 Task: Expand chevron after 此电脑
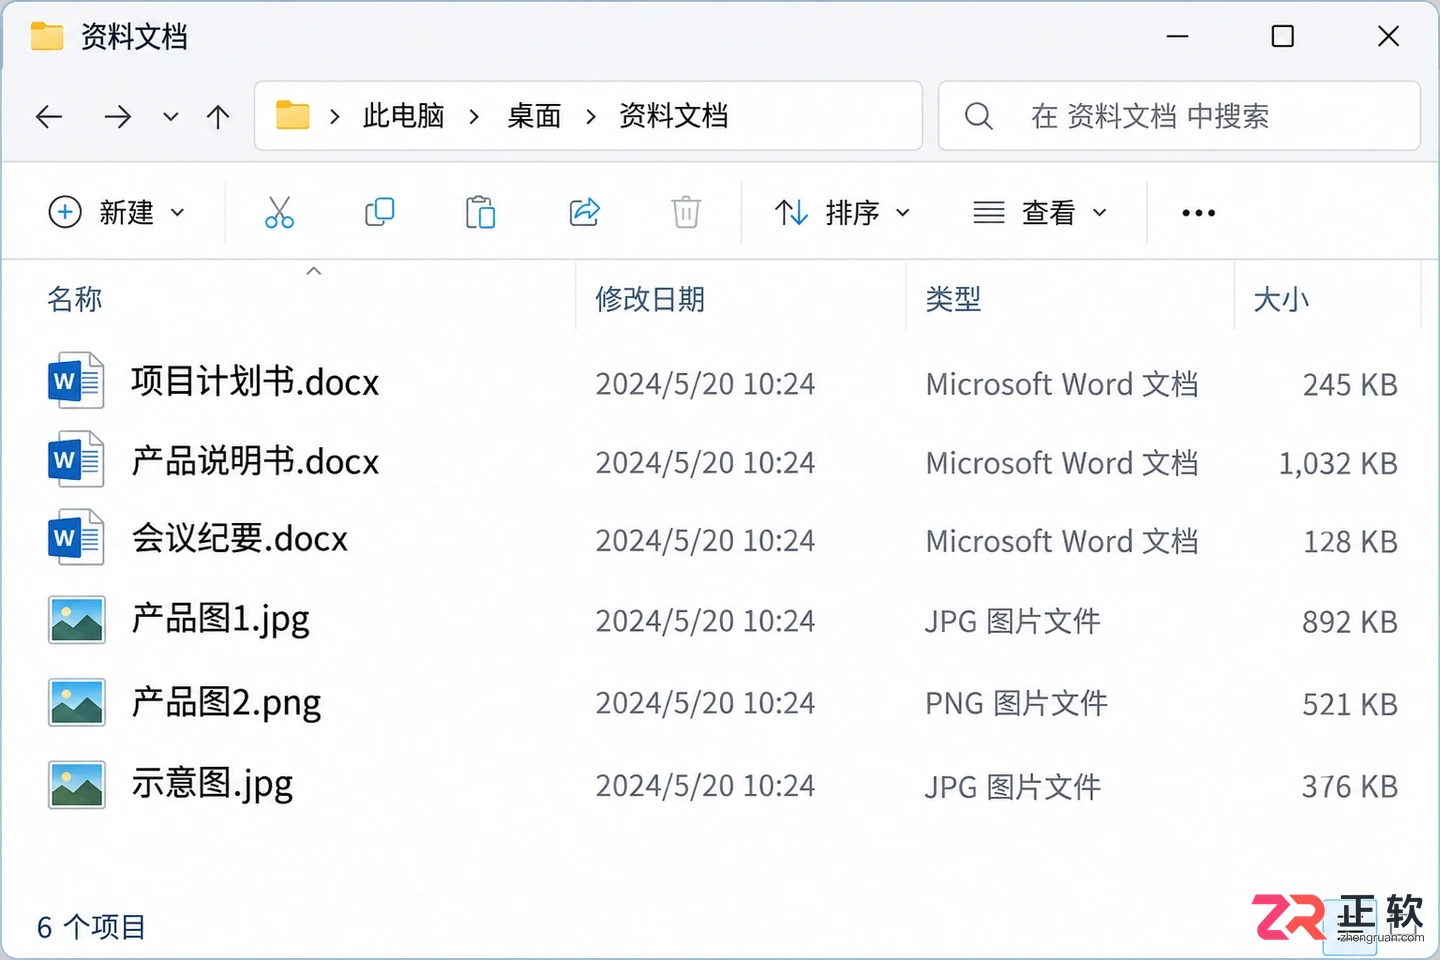pos(474,117)
